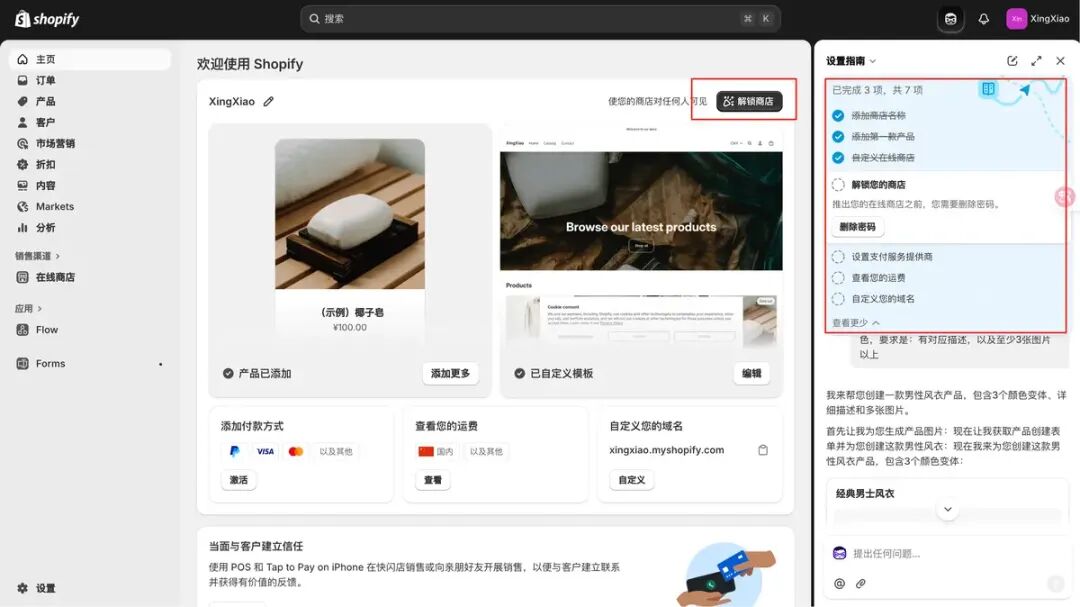
Task: Start new chat compose icon in guide panel
Action: tap(1012, 61)
